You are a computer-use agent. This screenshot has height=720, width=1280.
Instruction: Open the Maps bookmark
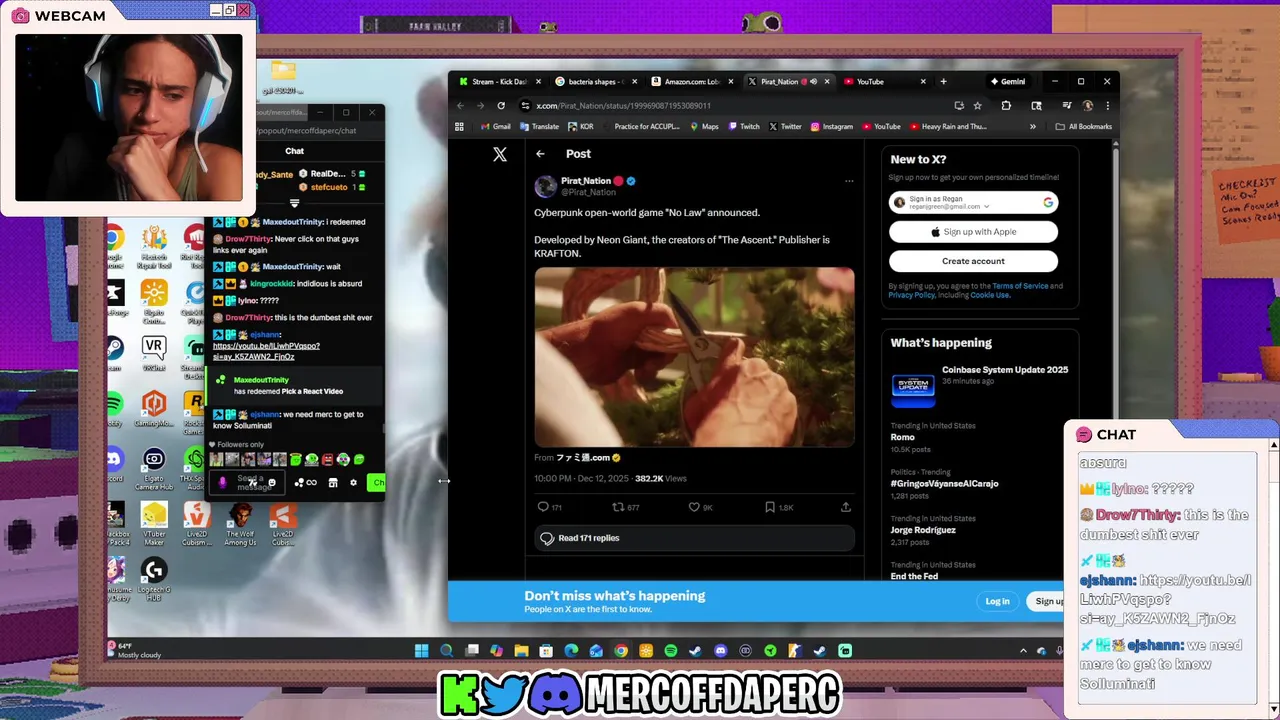(704, 127)
